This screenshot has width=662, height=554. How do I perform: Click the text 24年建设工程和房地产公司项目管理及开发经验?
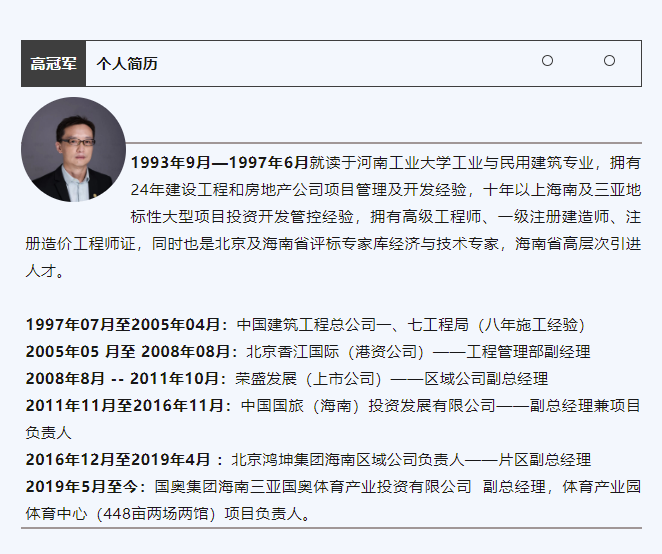(298, 190)
